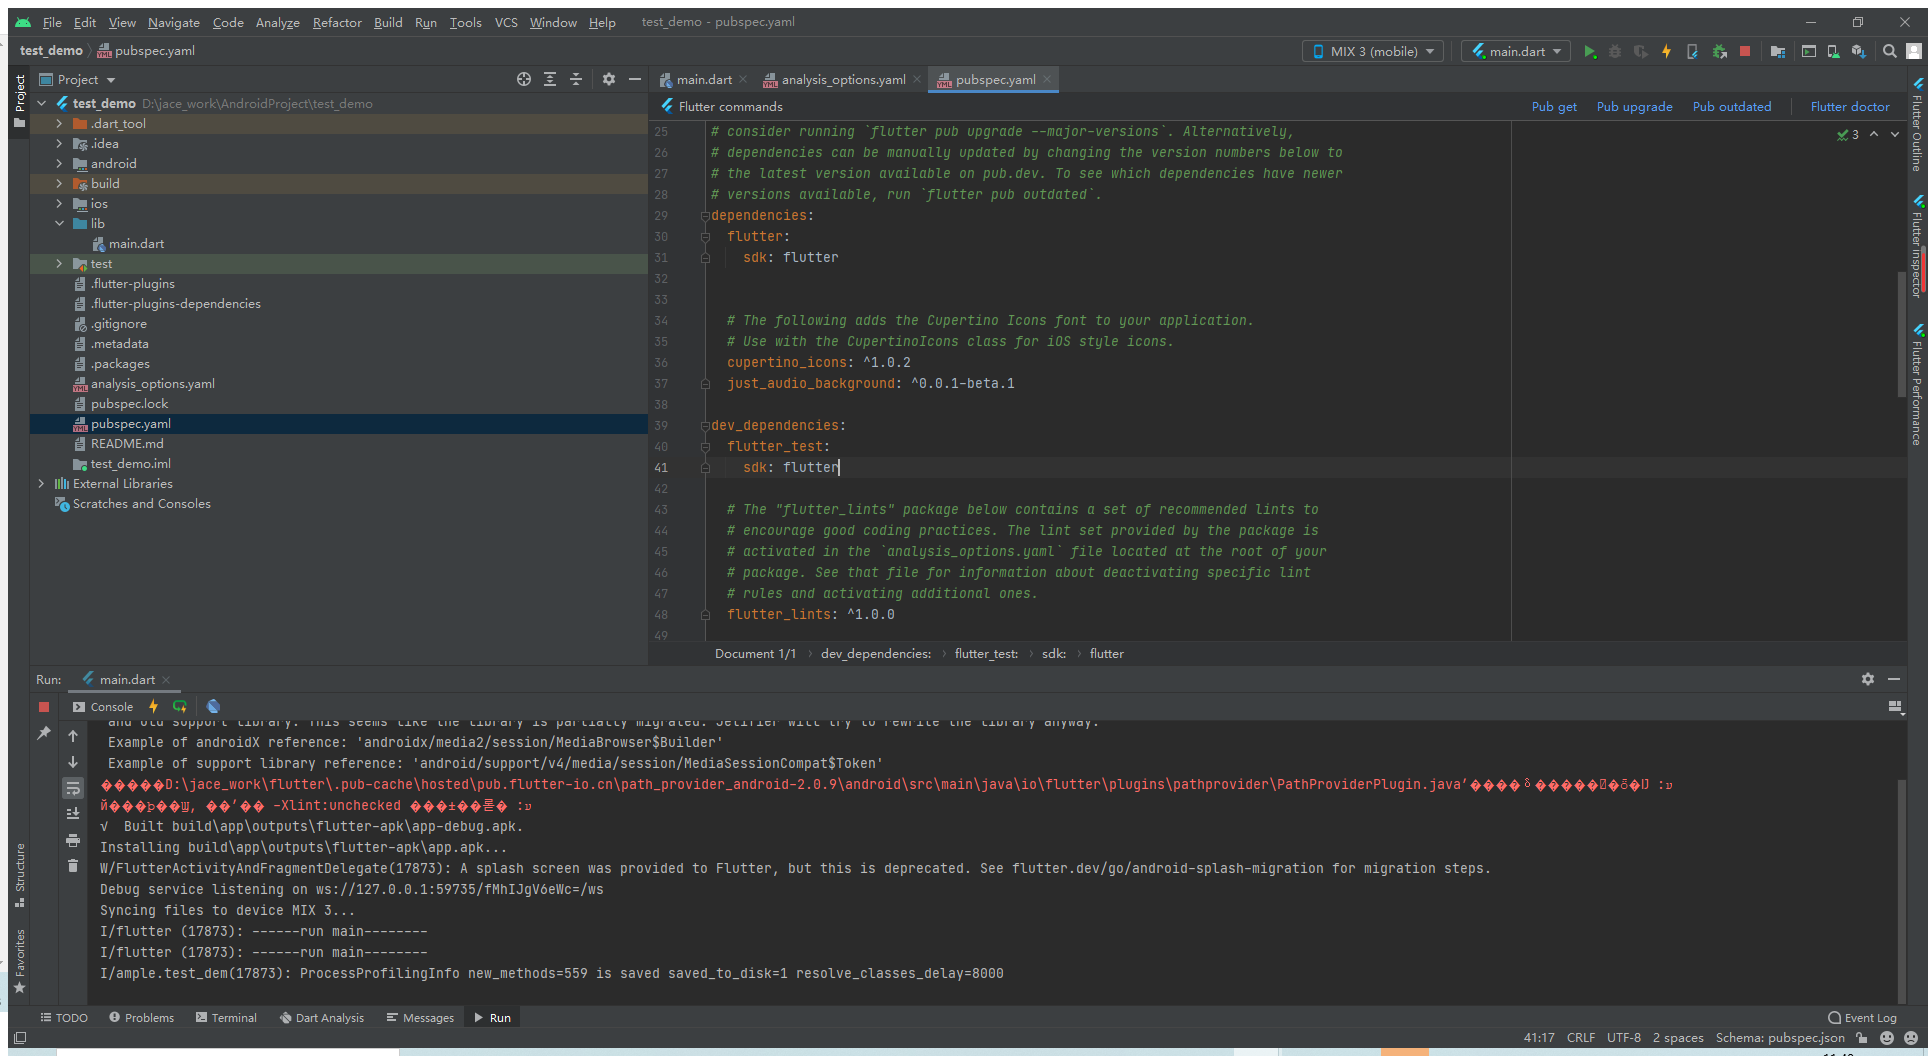
Task: Click locate/select opened file target icon in Project panel
Action: pos(523,79)
